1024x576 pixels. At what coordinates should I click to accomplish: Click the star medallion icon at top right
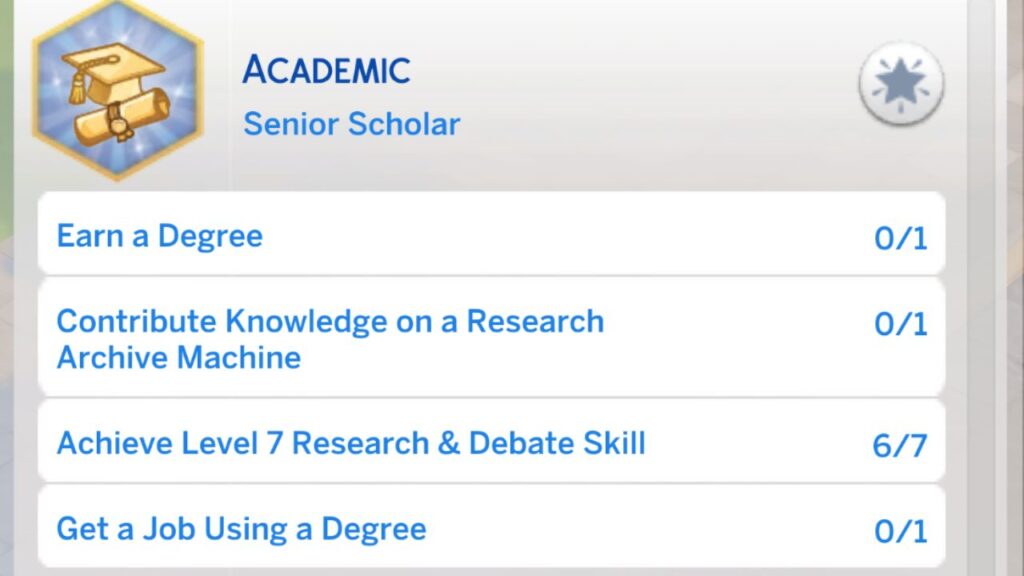[899, 85]
